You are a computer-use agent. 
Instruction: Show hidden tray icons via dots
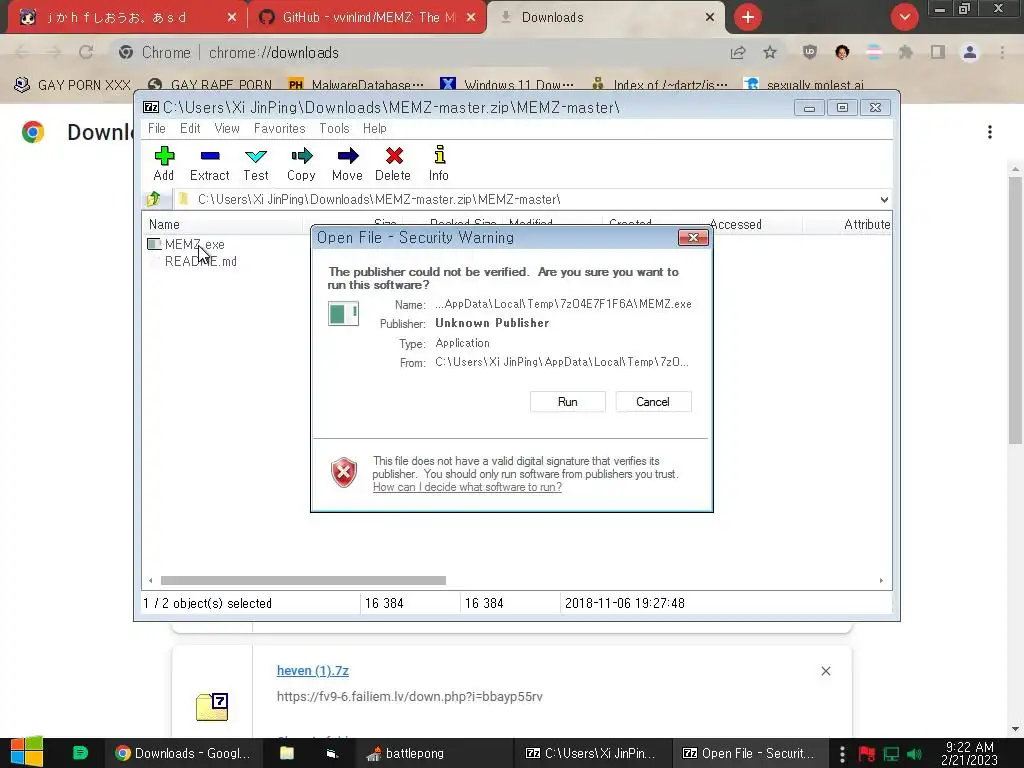[842, 754]
